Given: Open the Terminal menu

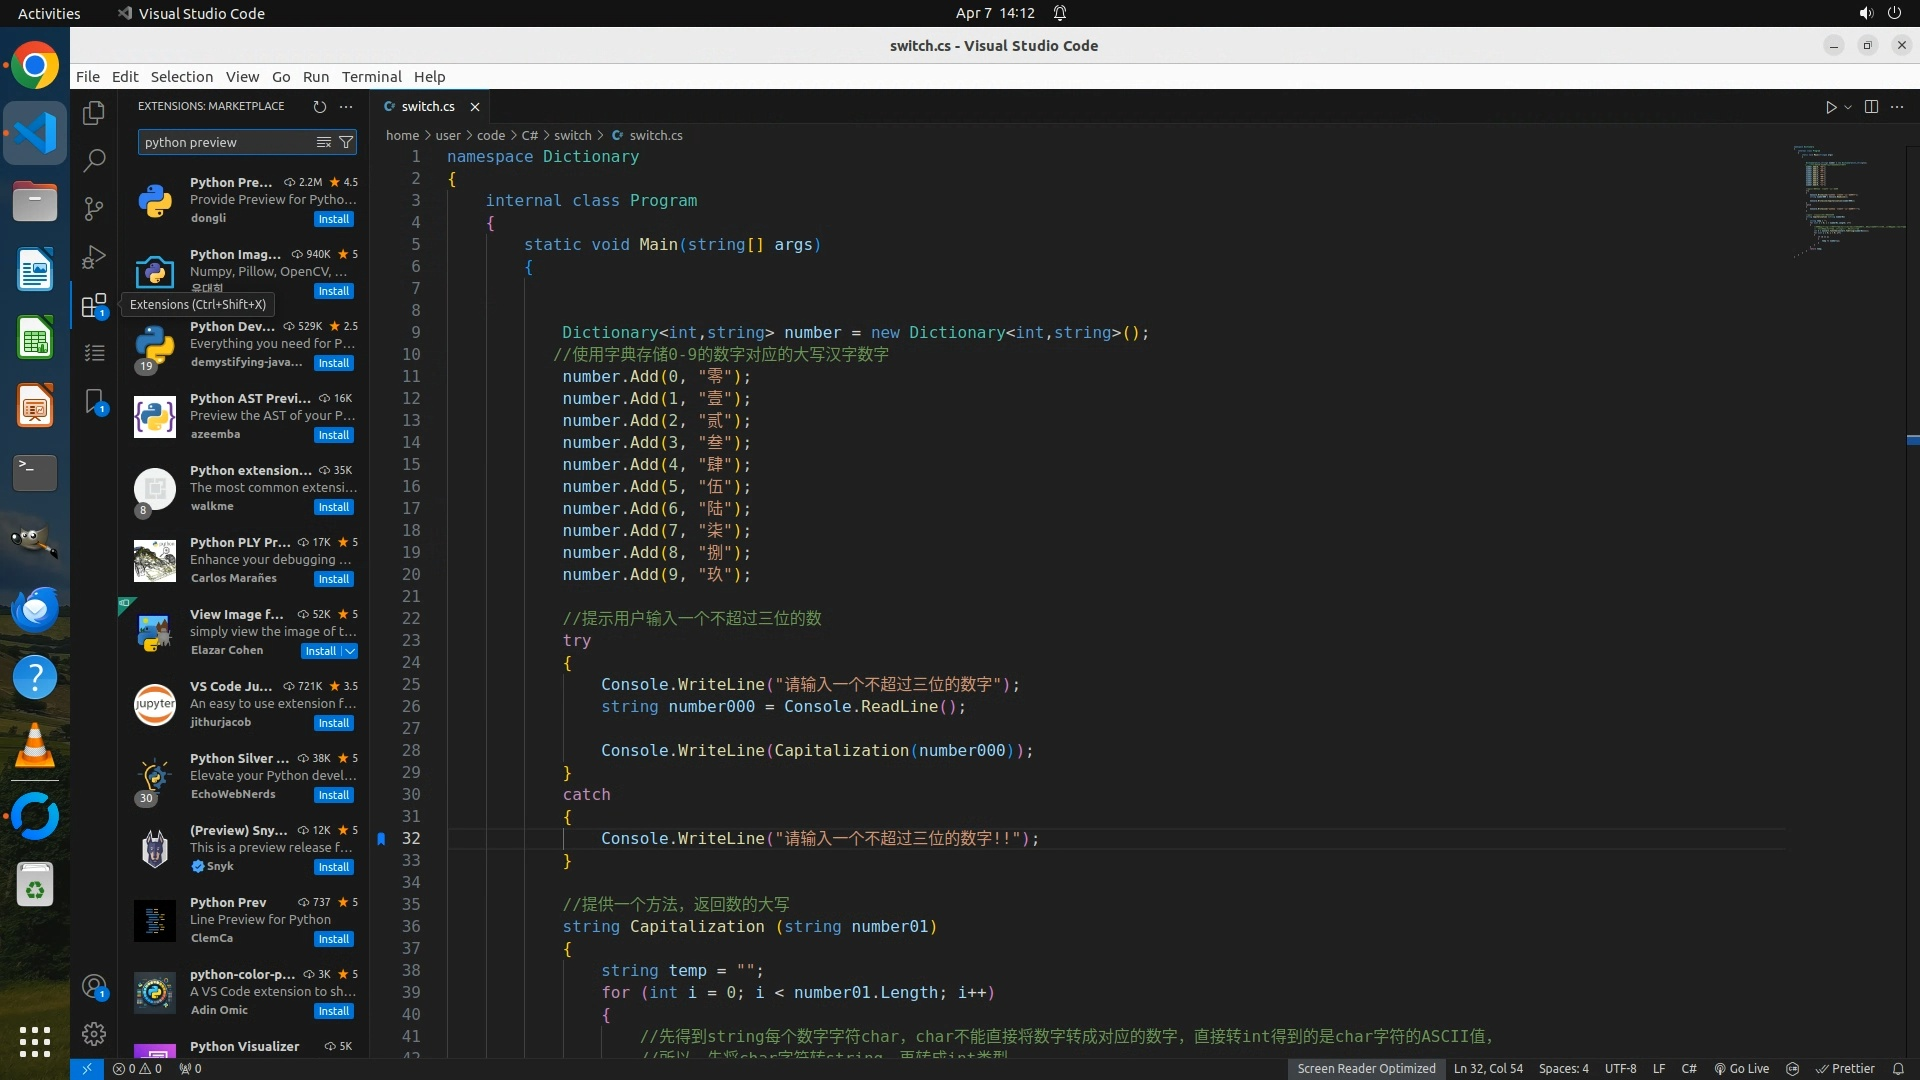Looking at the screenshot, I should coord(371,76).
